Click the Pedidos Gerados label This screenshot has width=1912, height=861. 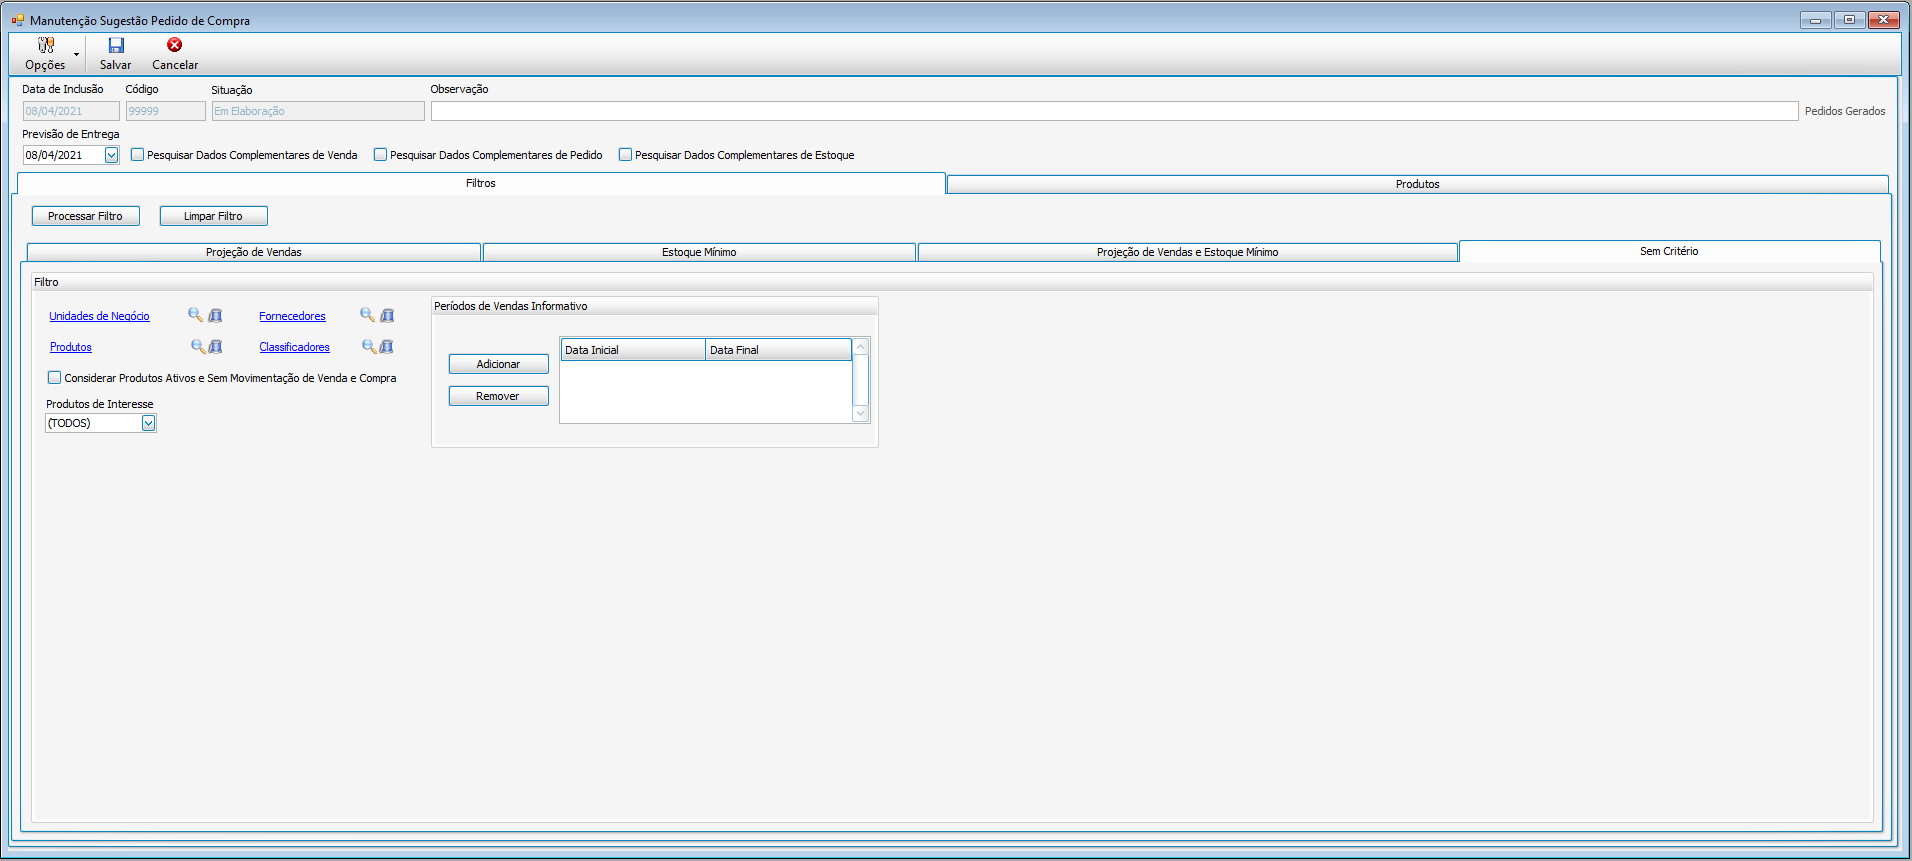[x=1845, y=111]
